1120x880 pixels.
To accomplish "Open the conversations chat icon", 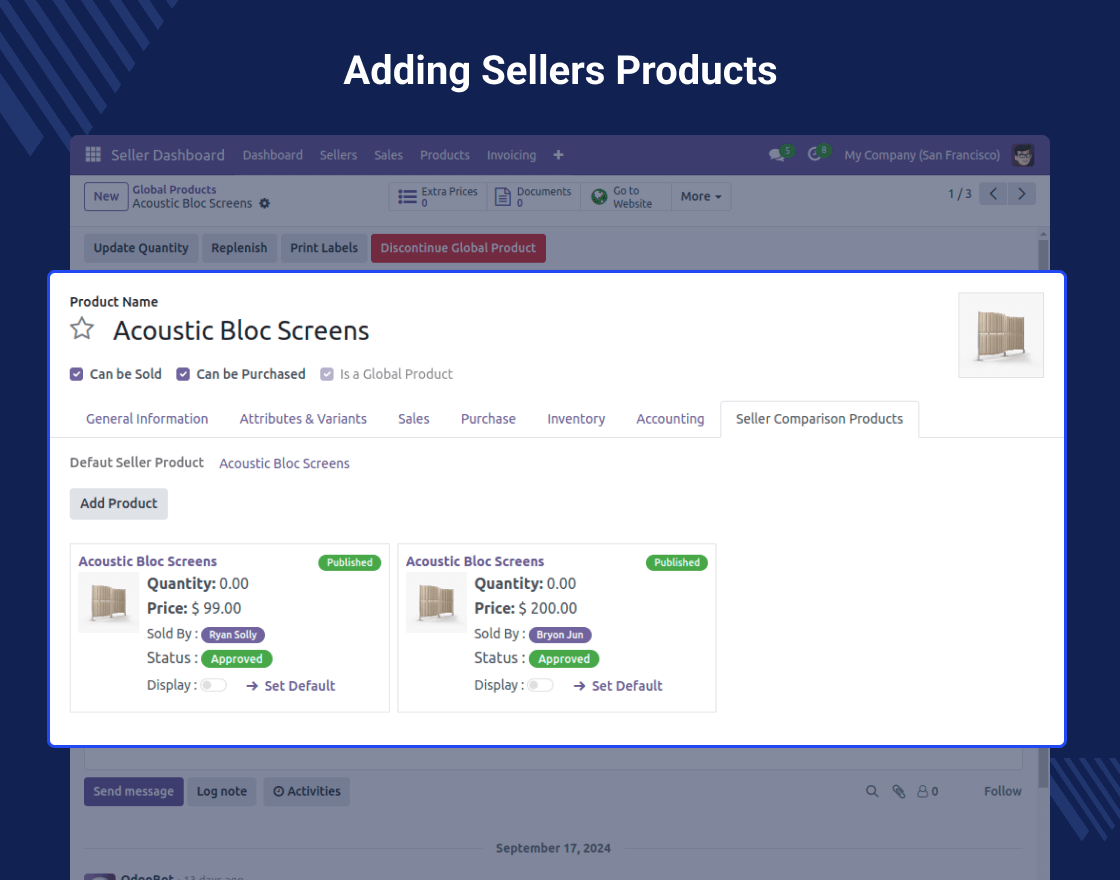I will (776, 155).
